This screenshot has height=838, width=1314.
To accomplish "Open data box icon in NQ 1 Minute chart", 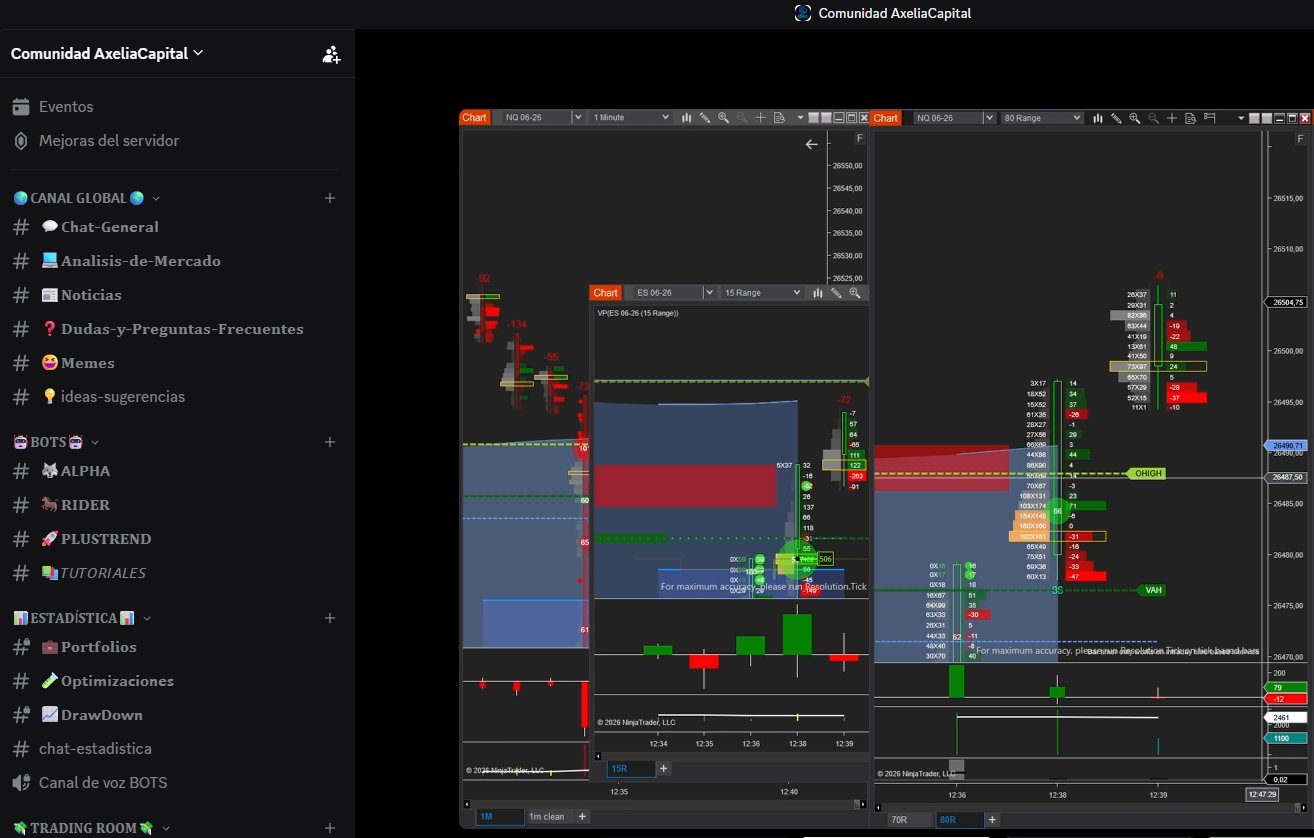I will [779, 118].
